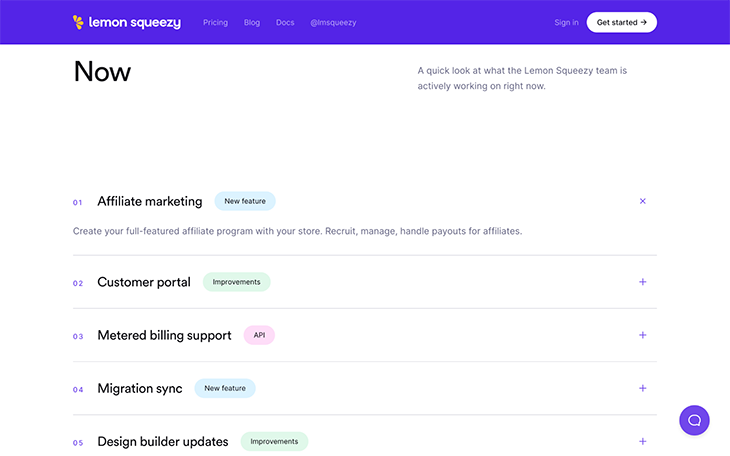Go to the Blog page
Image resolution: width=730 pixels, height=456 pixels.
point(252,22)
